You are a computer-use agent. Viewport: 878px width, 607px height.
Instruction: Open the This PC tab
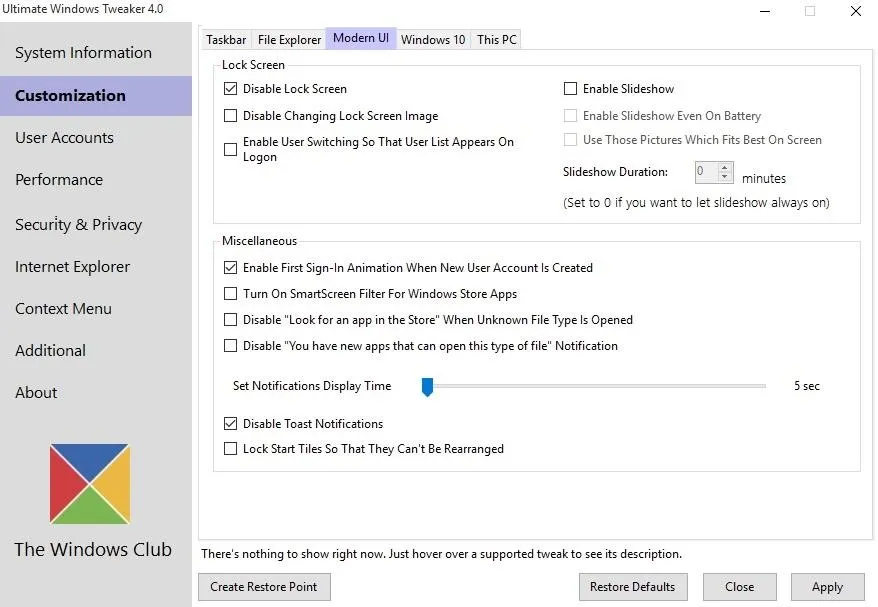497,39
